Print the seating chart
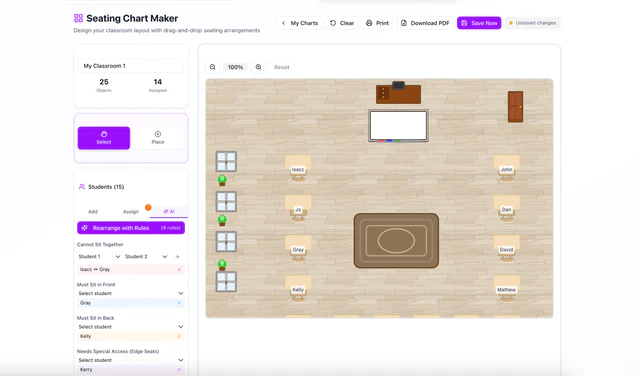The width and height of the screenshot is (640, 376). click(x=377, y=23)
